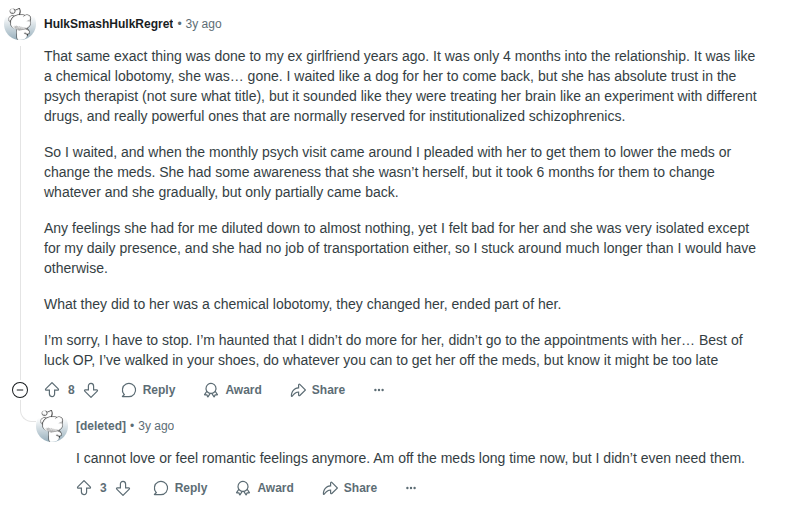Open more options for HulkSmashHulkRegret's comment

pos(379,390)
